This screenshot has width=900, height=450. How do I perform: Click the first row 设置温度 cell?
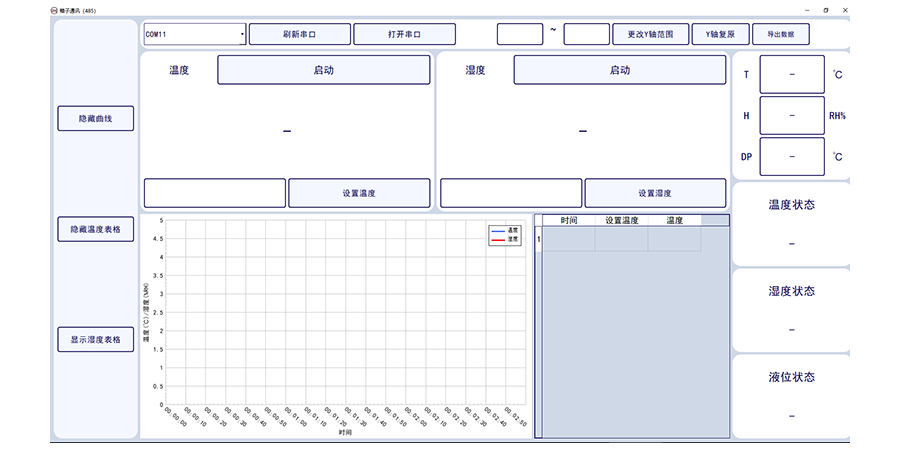[x=622, y=239]
